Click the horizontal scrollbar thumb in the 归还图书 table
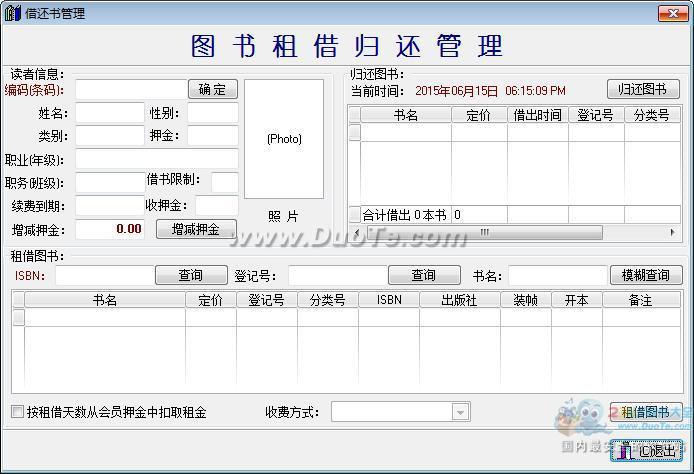694x474 pixels. (482, 232)
